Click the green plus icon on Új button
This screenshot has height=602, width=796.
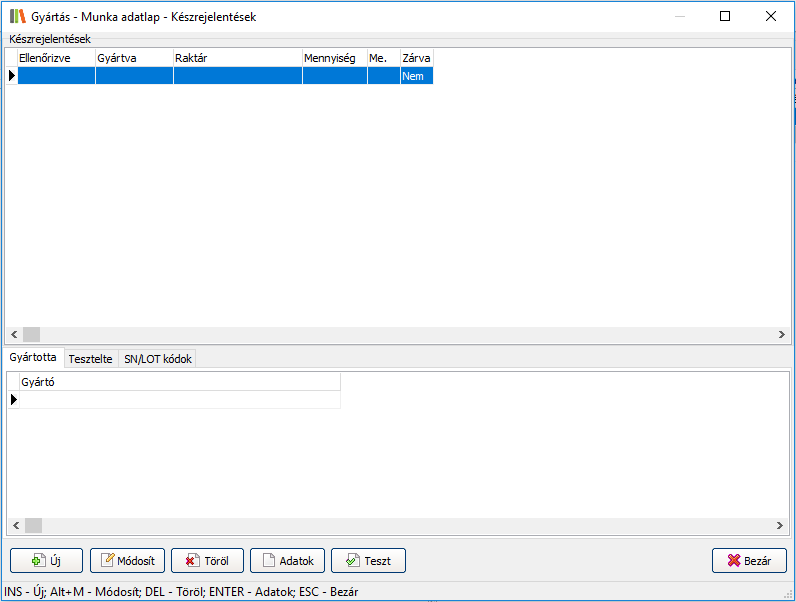click(39, 561)
